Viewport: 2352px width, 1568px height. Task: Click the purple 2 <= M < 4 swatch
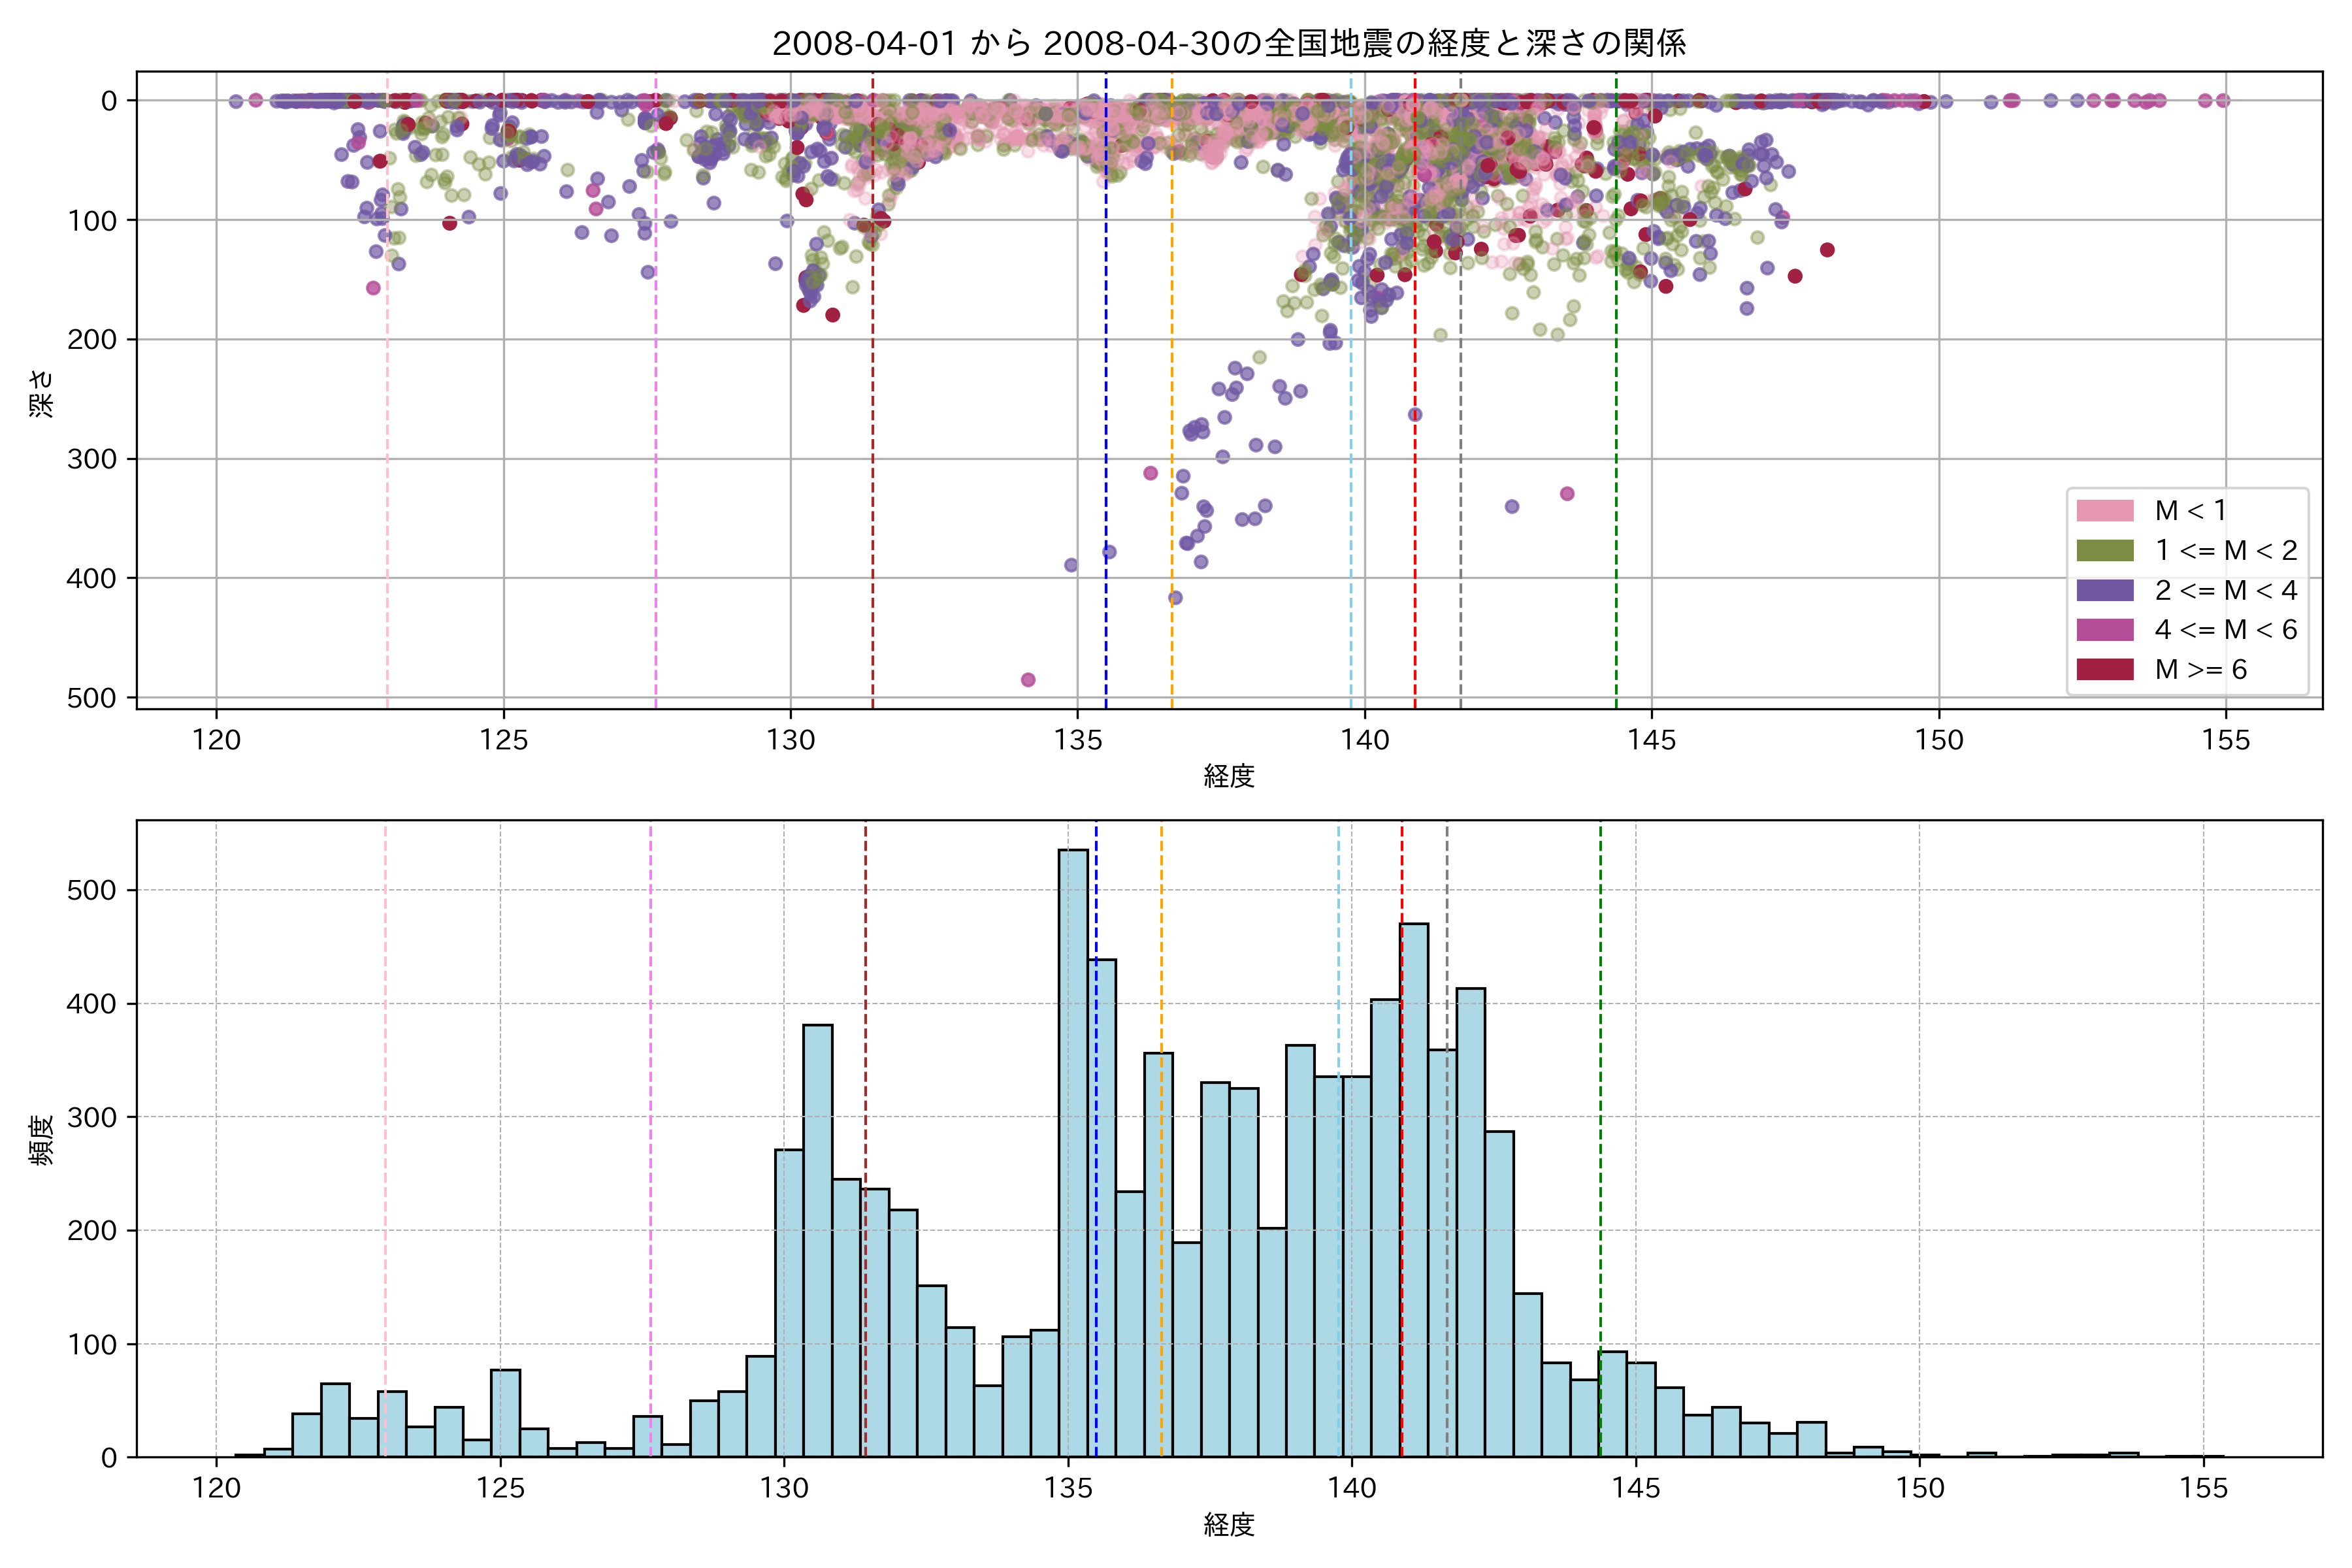pyautogui.click(x=2104, y=590)
